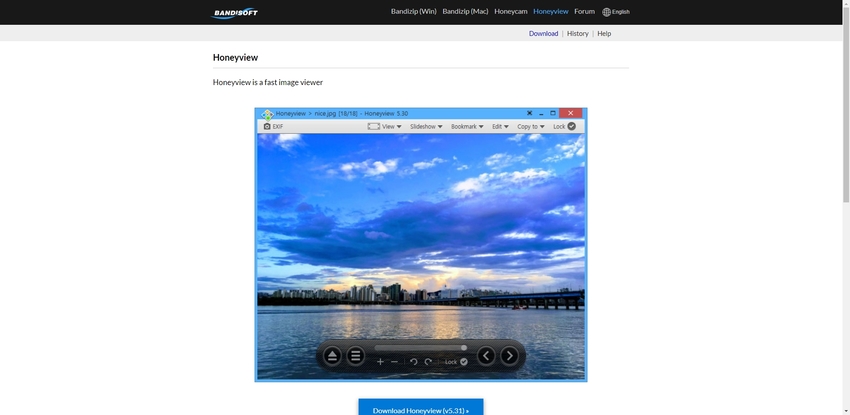Expand the Slideshow dropdown

pos(426,127)
